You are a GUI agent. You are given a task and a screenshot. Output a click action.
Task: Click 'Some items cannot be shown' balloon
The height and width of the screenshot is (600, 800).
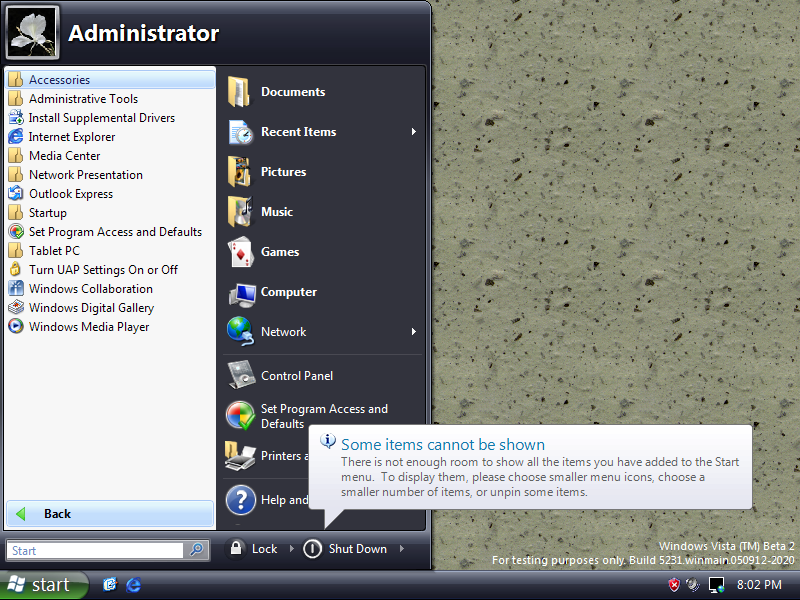531,467
